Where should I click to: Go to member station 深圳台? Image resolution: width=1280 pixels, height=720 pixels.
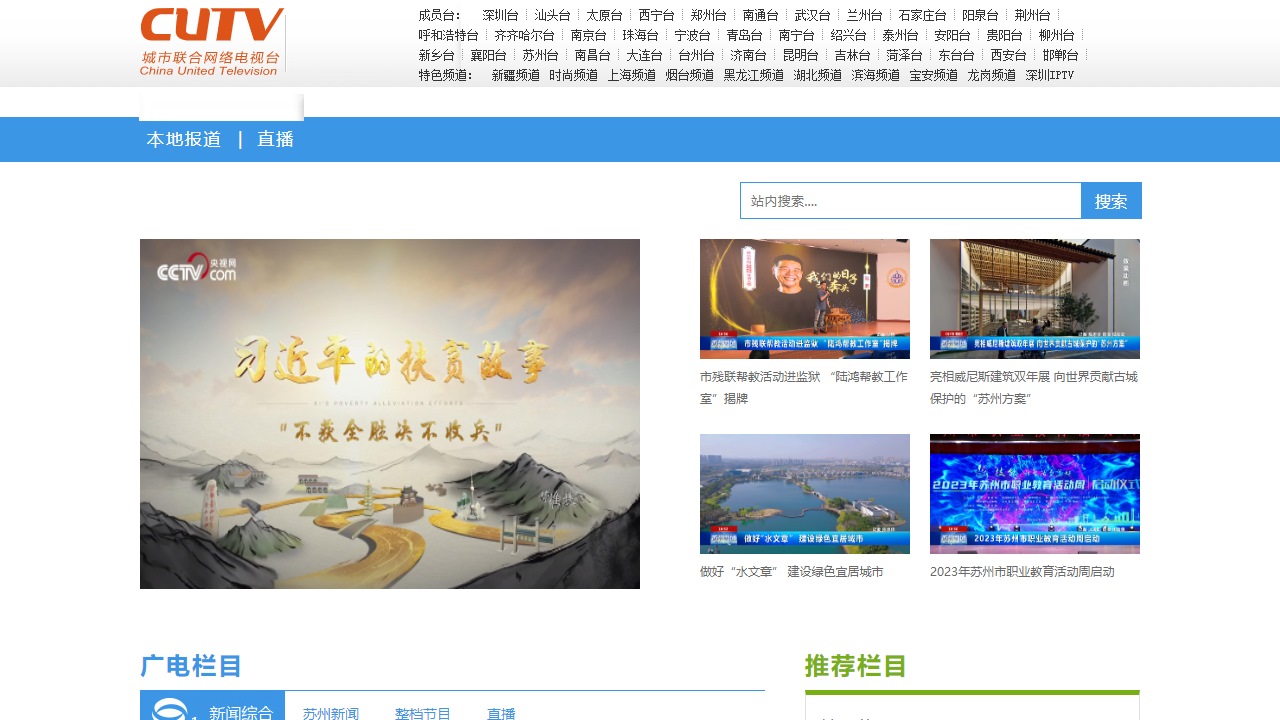tap(500, 15)
